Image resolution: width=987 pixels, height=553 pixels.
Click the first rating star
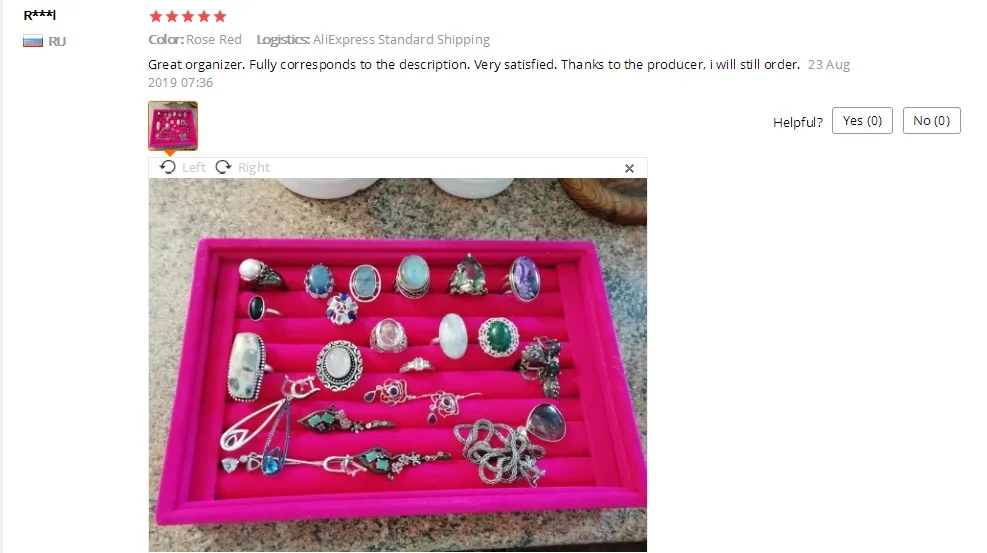[155, 16]
